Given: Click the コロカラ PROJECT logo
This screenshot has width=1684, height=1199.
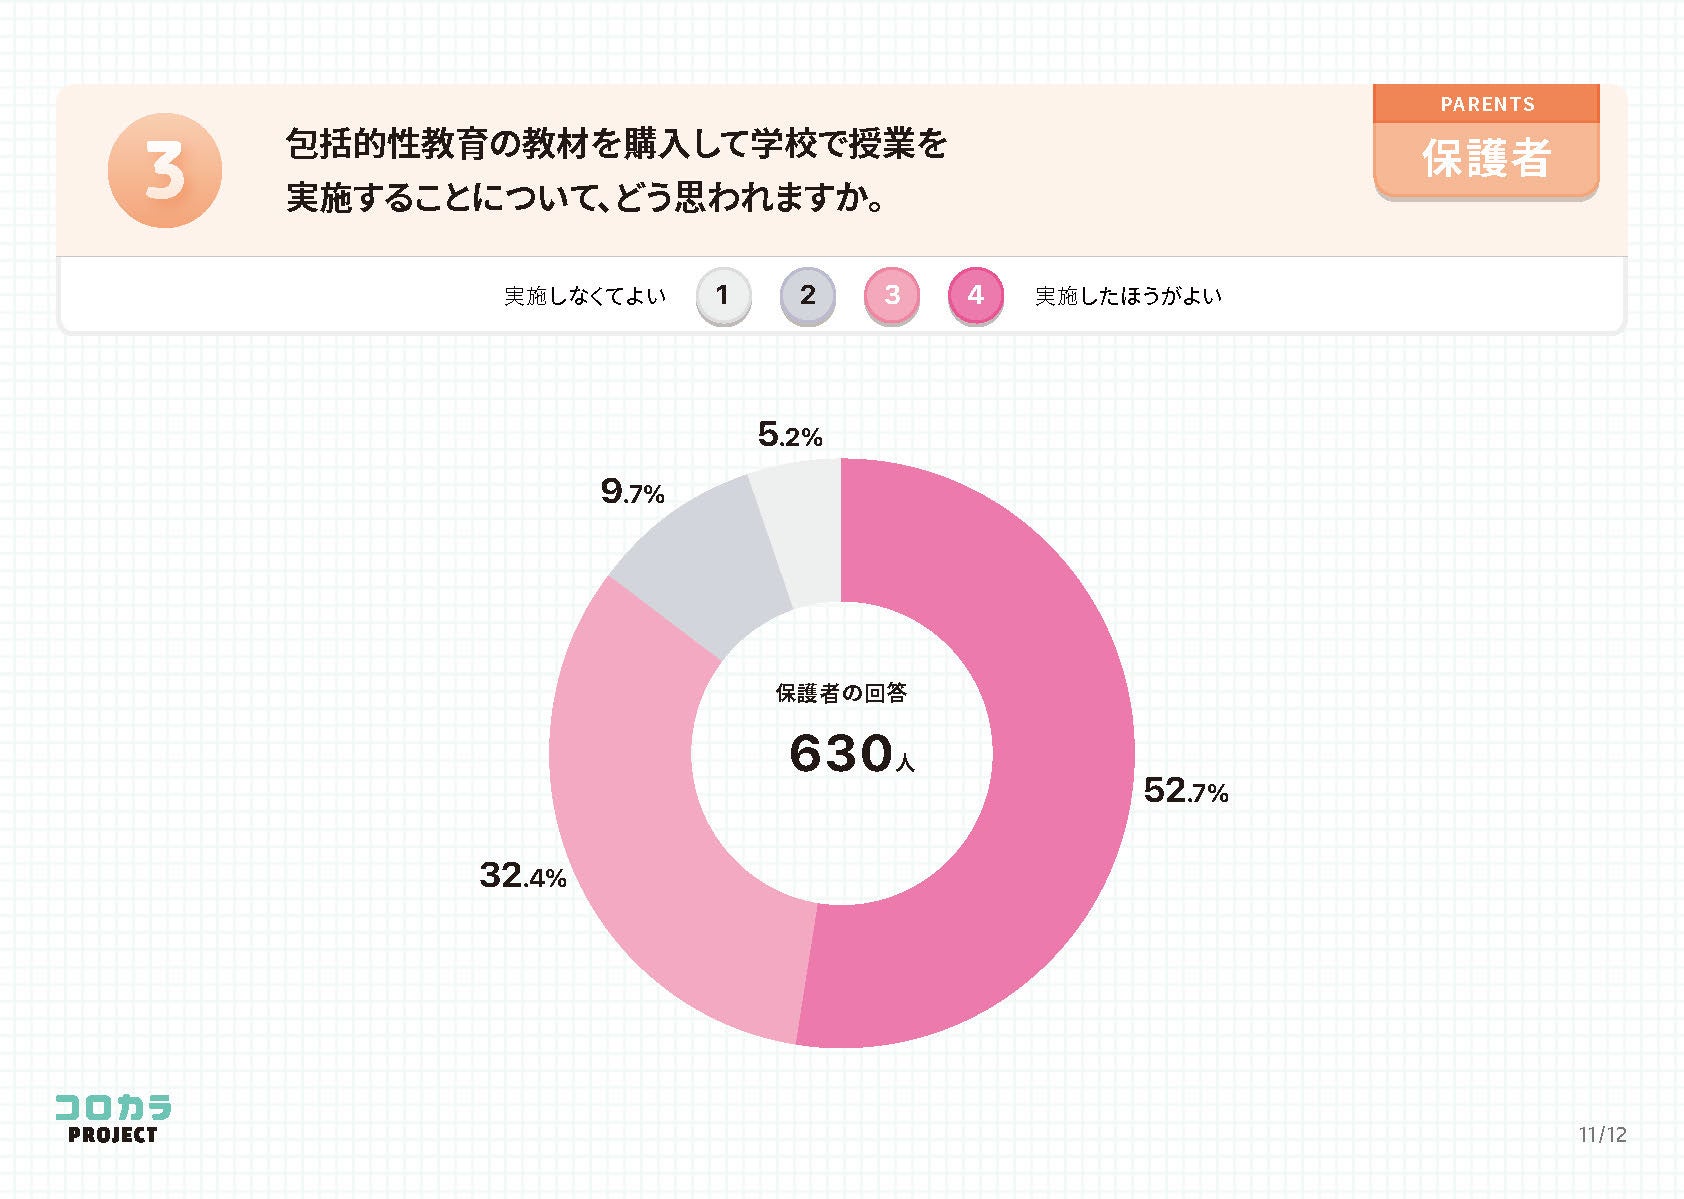Looking at the screenshot, I should [x=112, y=1119].
